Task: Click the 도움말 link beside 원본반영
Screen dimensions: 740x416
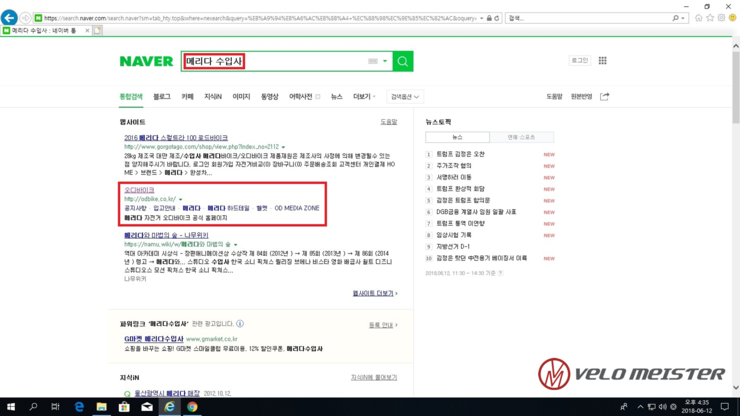Action: [x=554, y=96]
